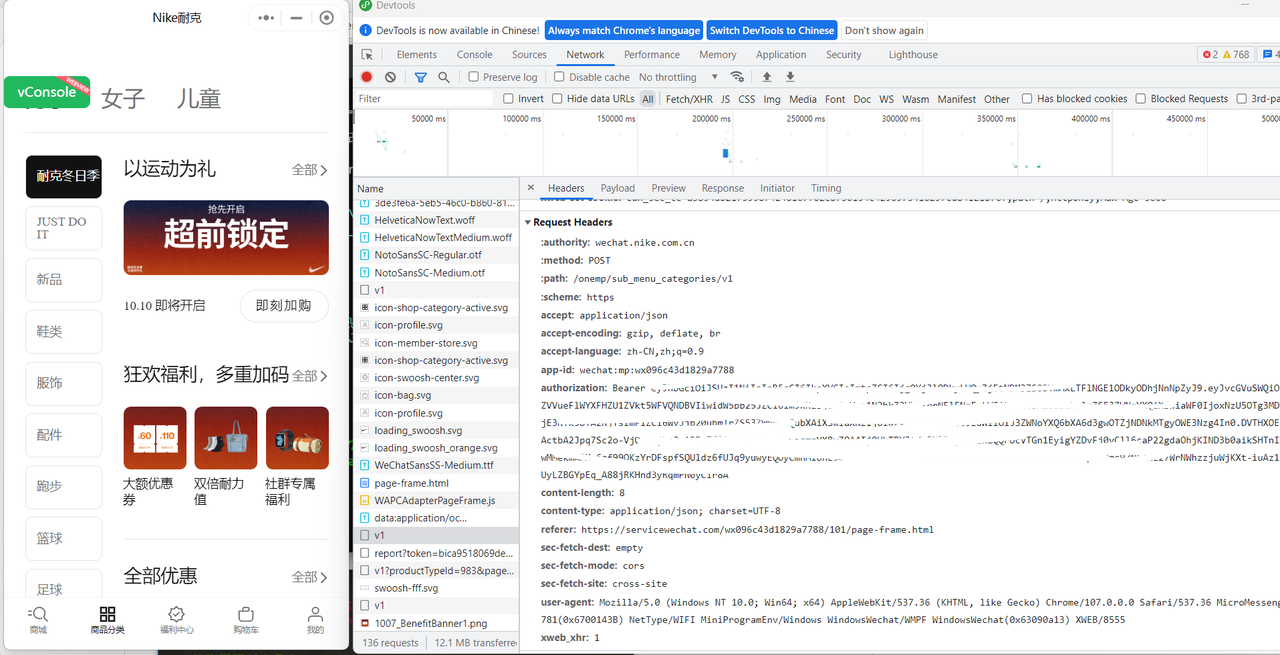Open the 购物车 cart icon in bottom bar
Viewport: 1280px width, 655px height.
tap(245, 614)
